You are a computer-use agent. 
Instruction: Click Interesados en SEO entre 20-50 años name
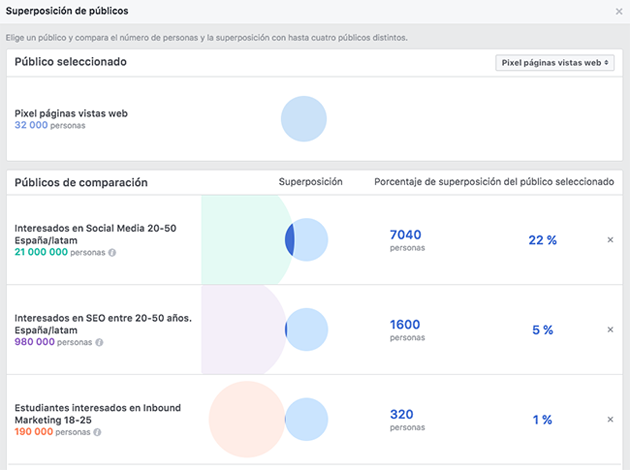coord(103,324)
